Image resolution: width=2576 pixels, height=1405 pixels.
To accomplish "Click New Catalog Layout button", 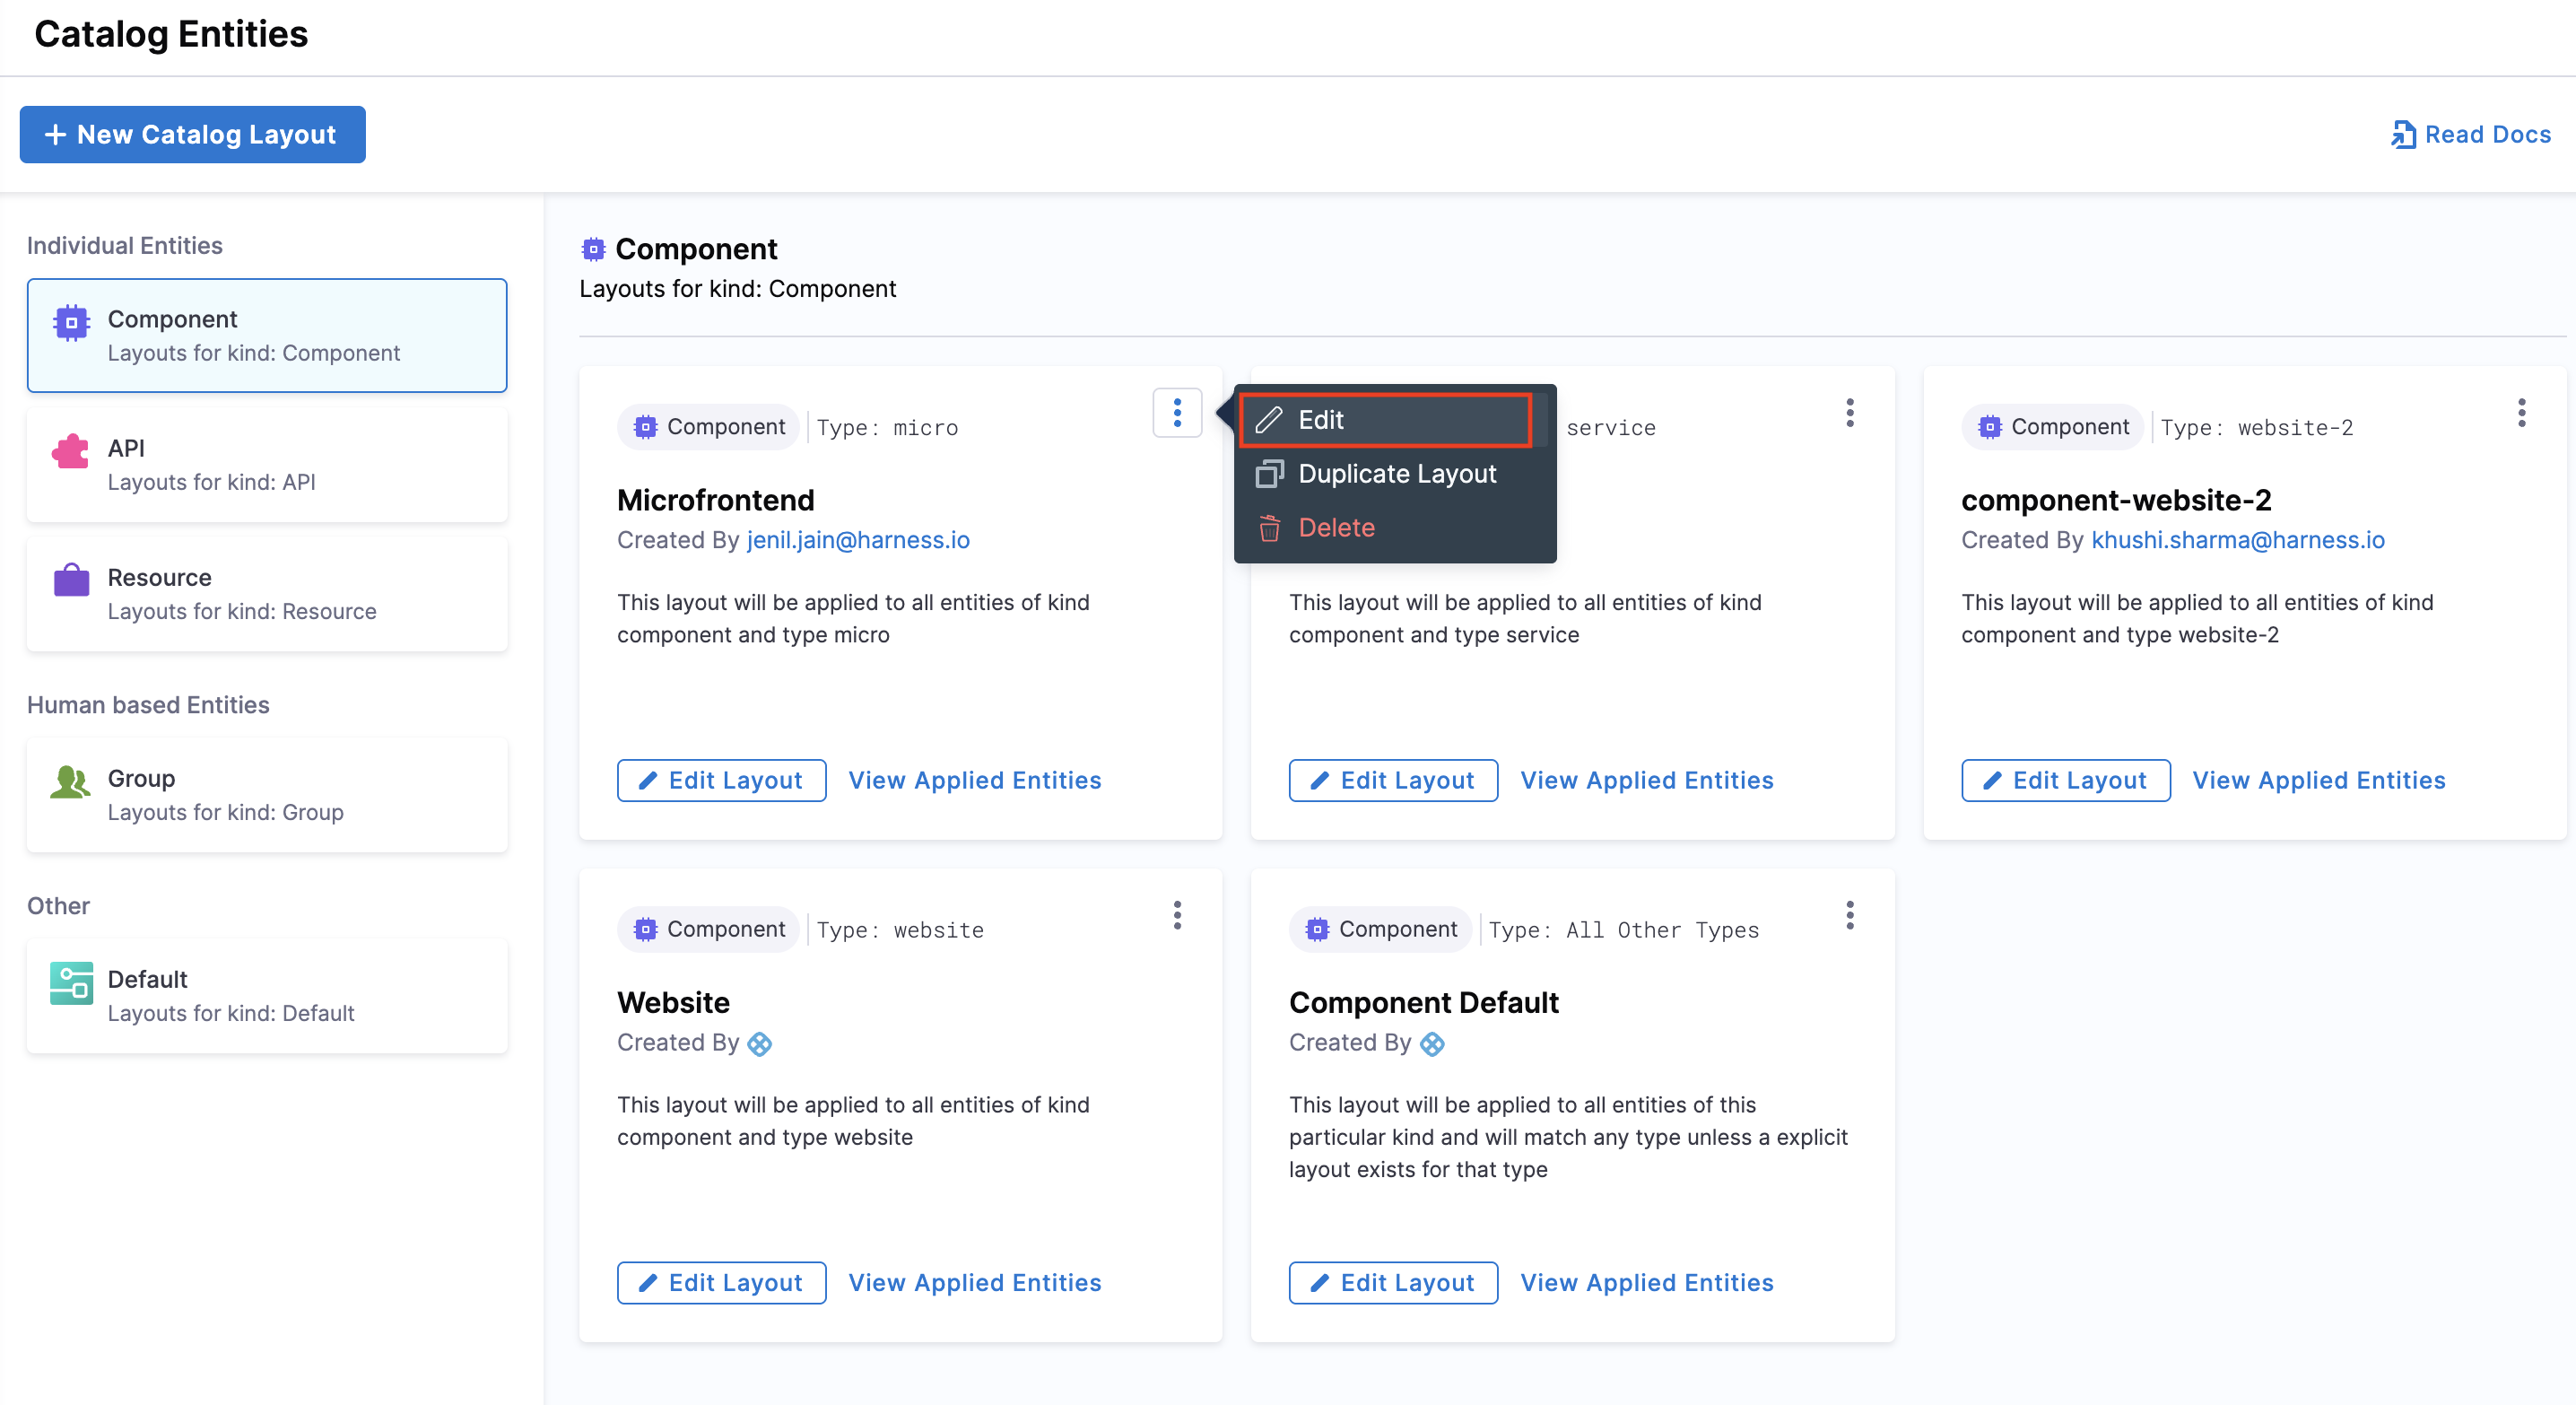I will (192, 135).
